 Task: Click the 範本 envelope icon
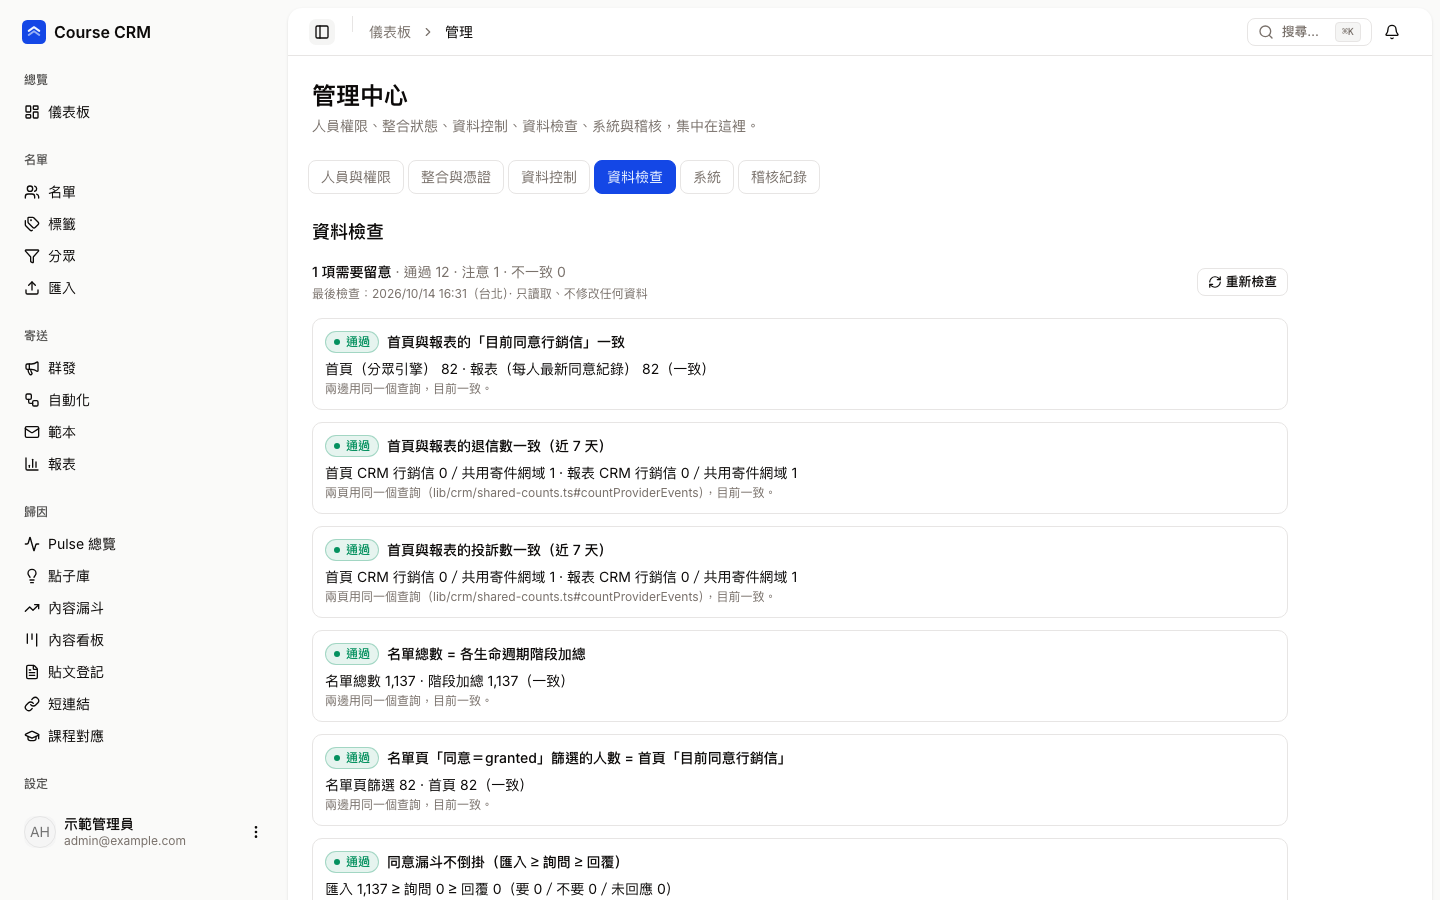[32, 432]
